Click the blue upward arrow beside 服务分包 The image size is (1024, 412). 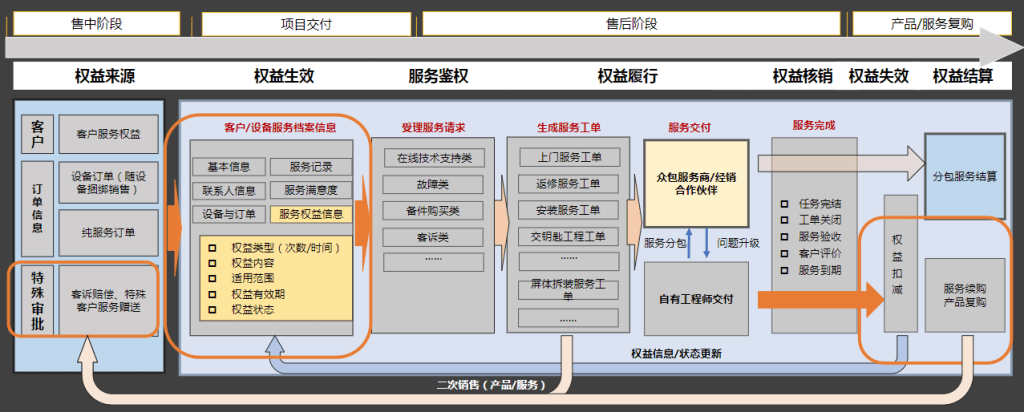click(x=690, y=243)
